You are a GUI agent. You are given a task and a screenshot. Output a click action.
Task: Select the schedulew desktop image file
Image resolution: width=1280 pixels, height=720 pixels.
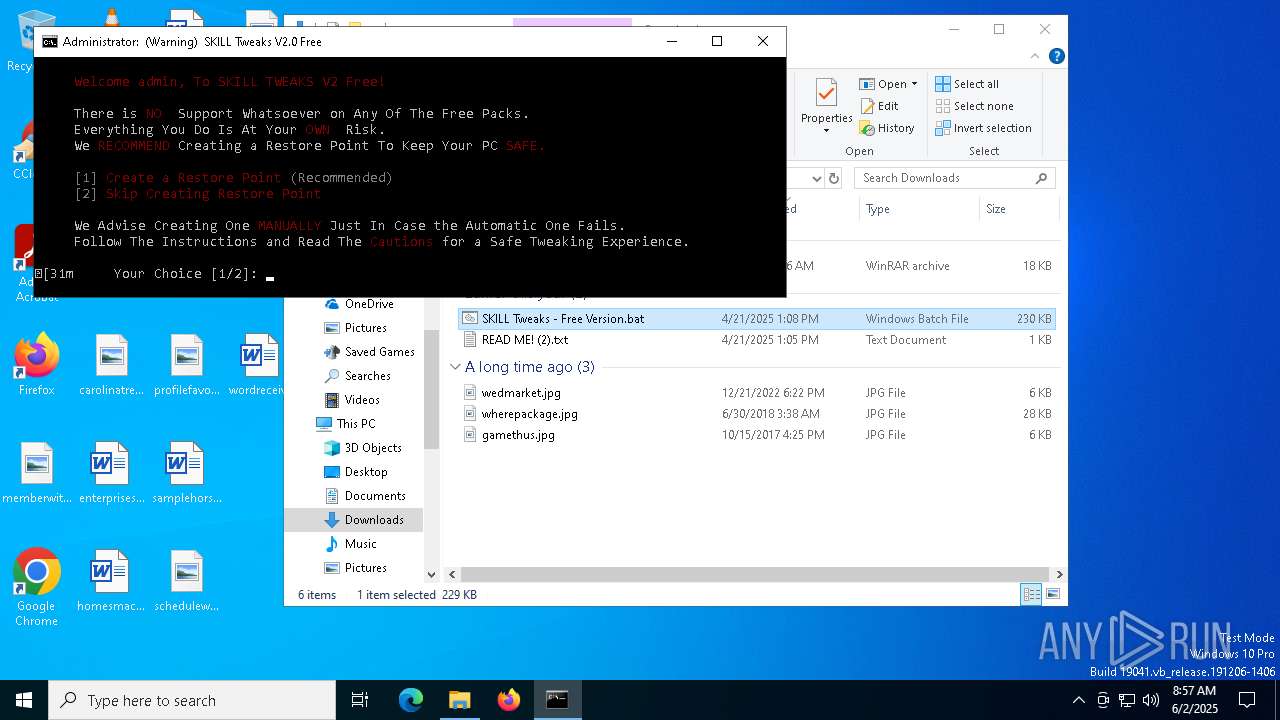click(186, 580)
